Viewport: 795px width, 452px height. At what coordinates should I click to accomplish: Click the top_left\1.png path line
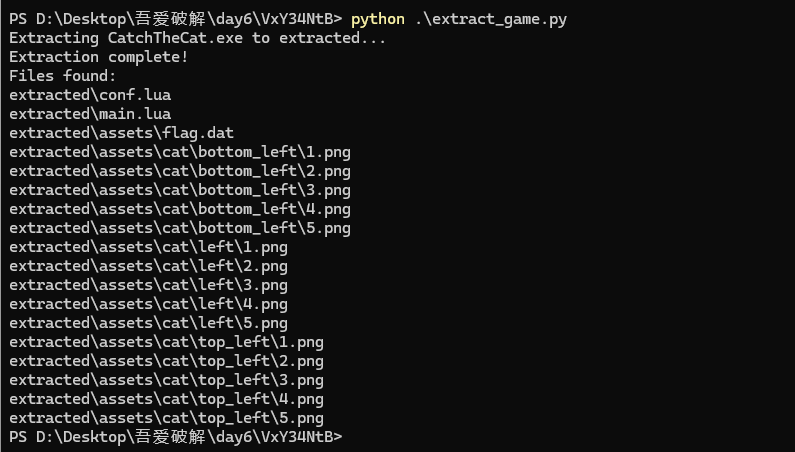tap(167, 342)
